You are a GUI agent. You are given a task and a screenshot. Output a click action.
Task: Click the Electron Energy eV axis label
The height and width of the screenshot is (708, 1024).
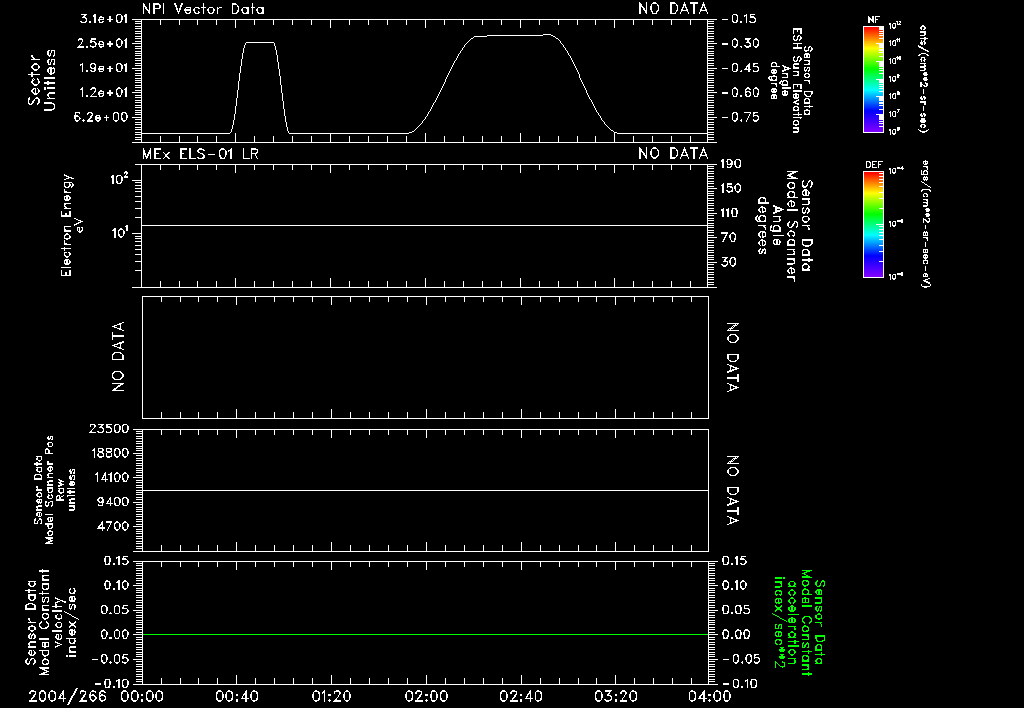pos(71,225)
